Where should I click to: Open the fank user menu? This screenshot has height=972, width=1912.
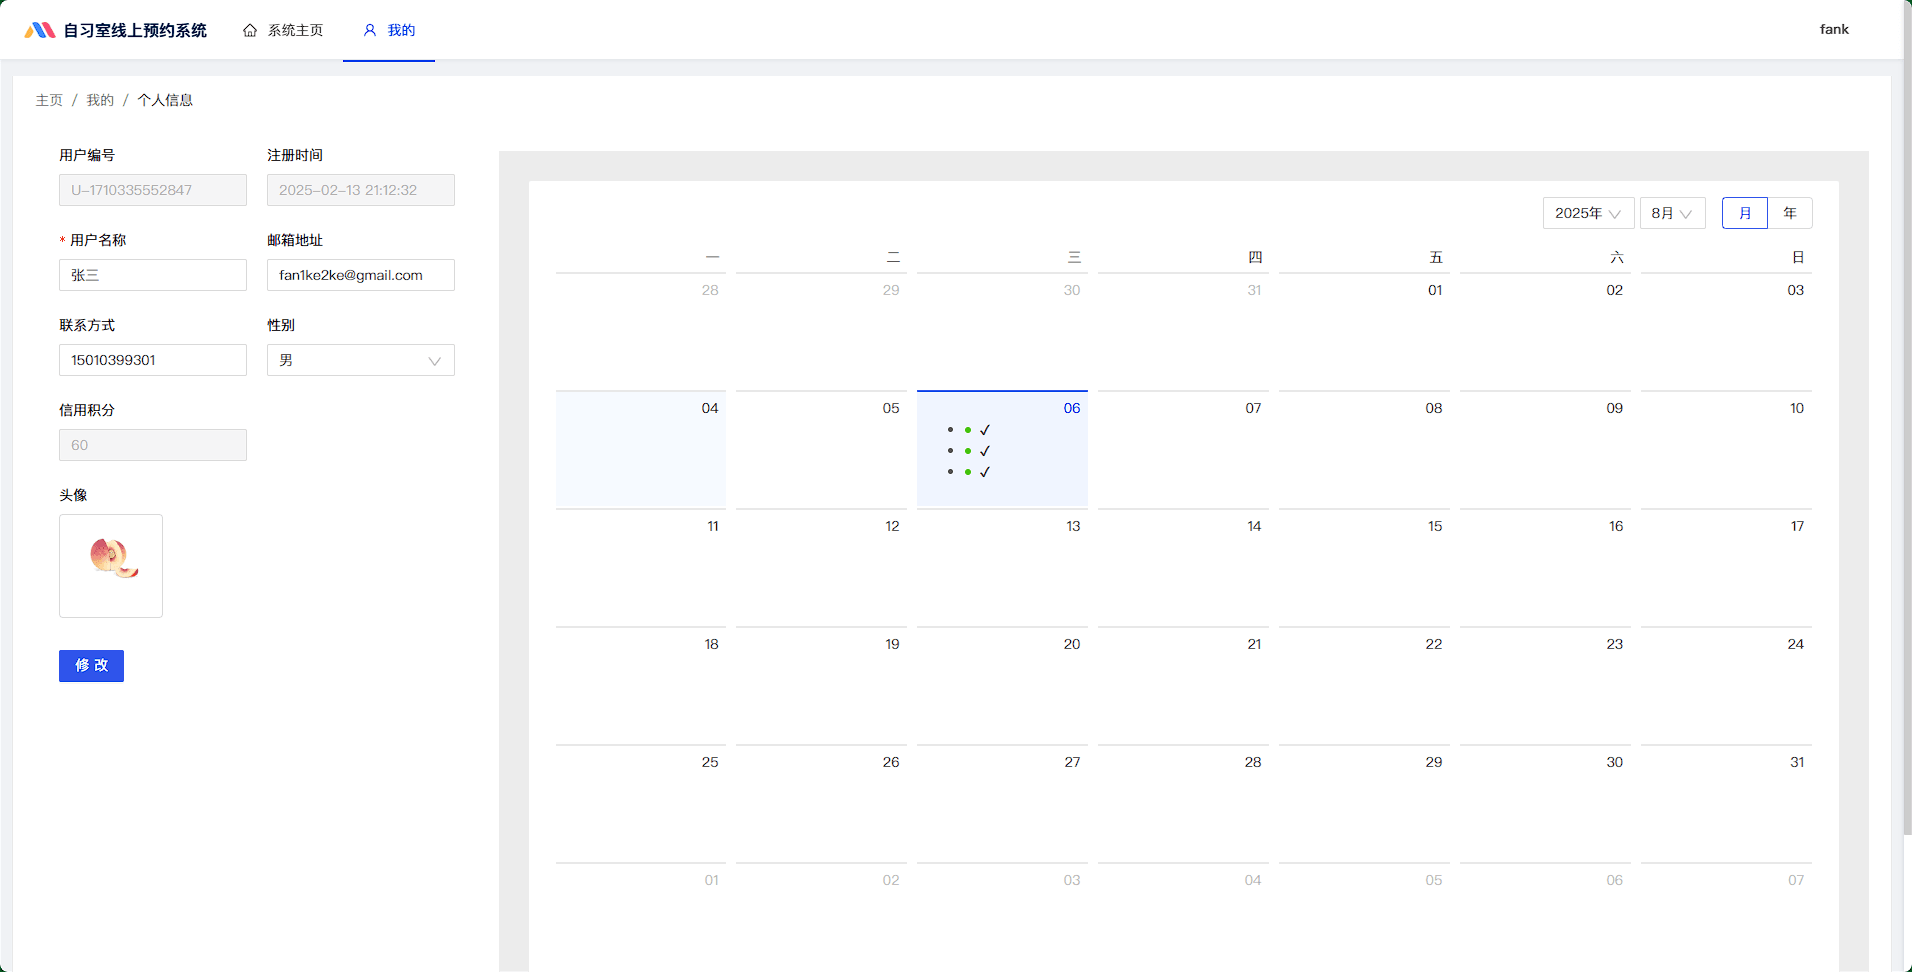pos(1833,29)
